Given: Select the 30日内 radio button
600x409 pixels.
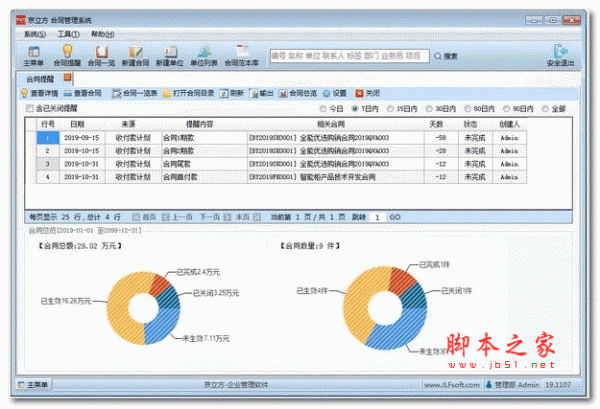Looking at the screenshot, I should click(x=429, y=109).
